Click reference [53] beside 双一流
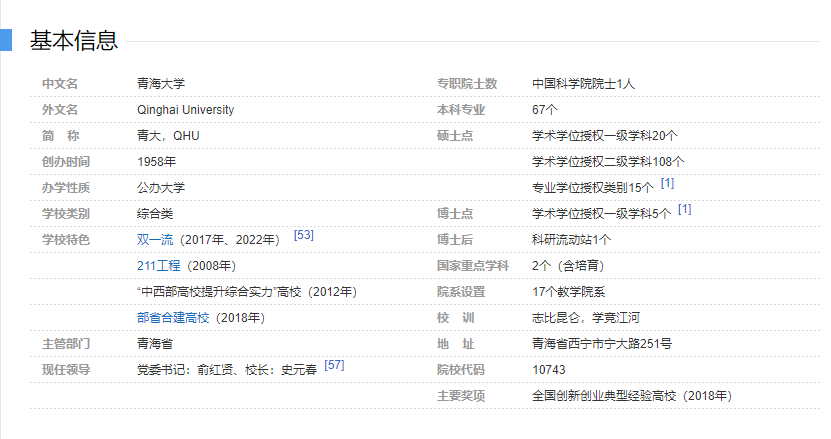 tap(304, 235)
